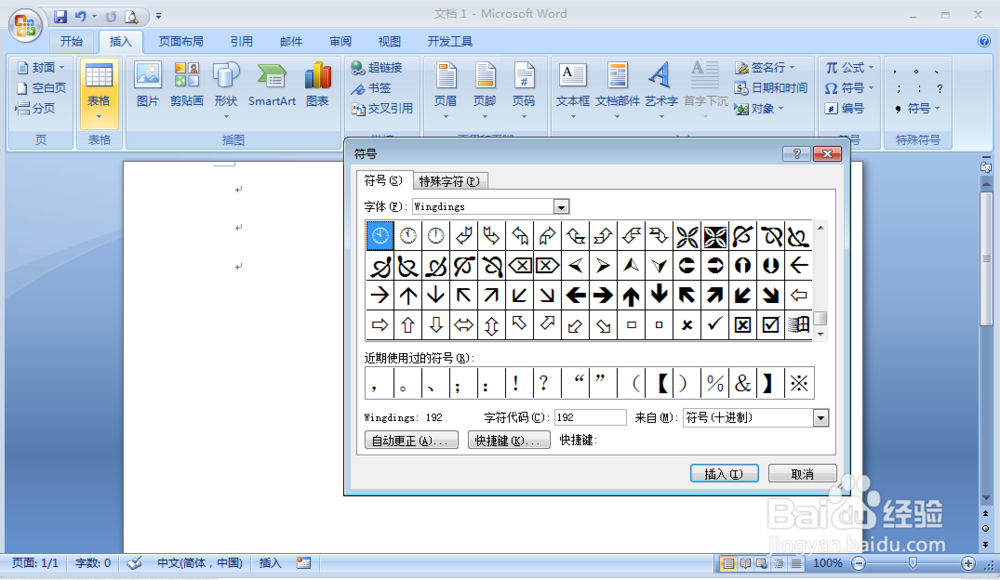Open the 页面布局 ribbon tab

click(x=180, y=41)
